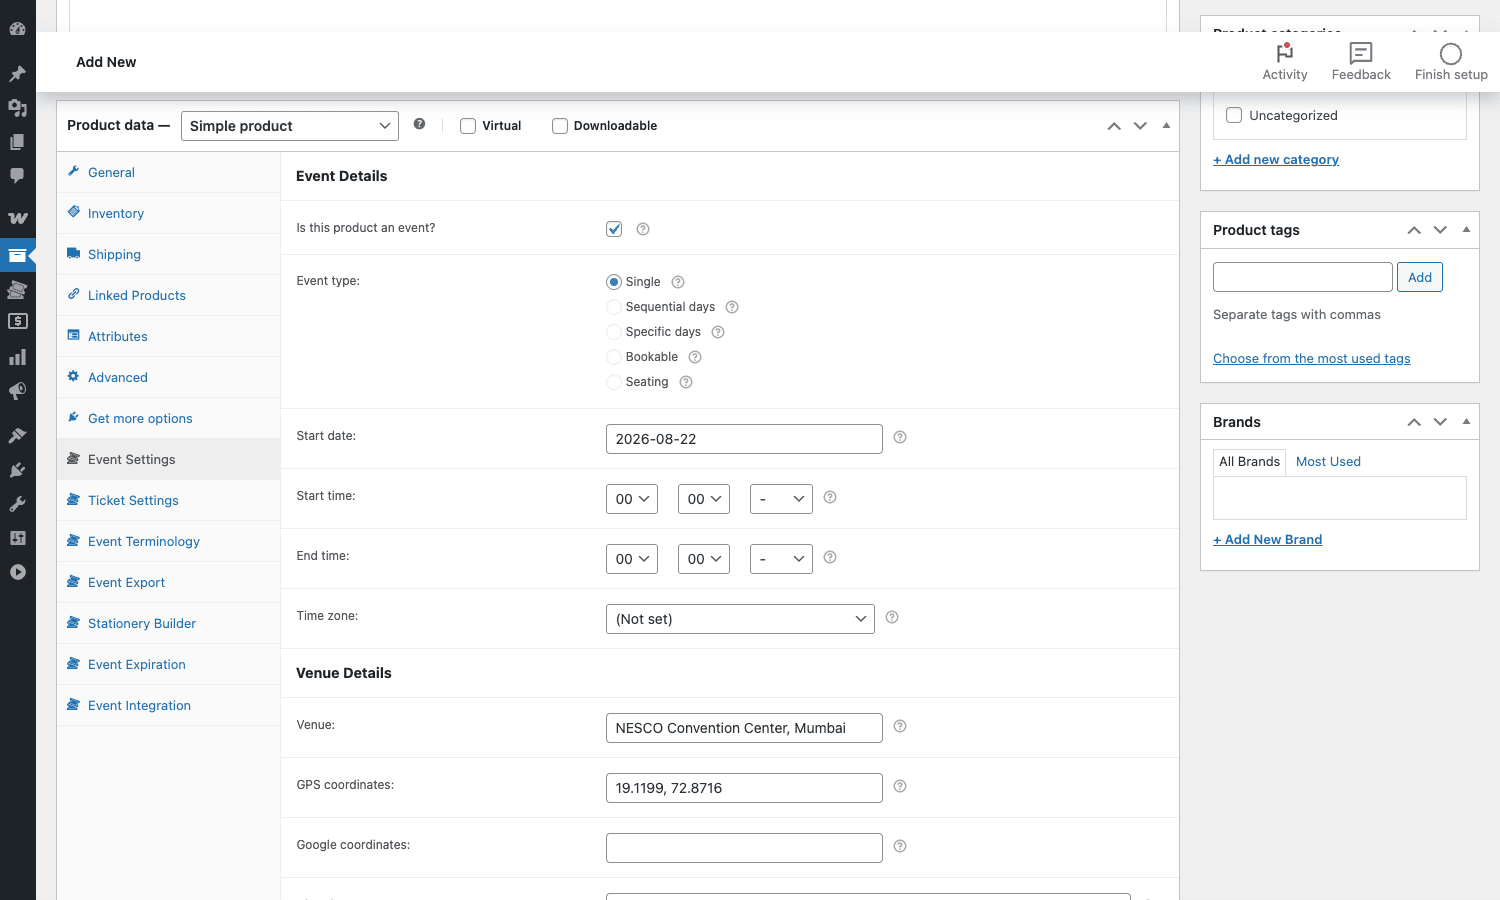Open WooCommerce icon in admin sidebar
This screenshot has height=900, width=1500.
[17, 218]
